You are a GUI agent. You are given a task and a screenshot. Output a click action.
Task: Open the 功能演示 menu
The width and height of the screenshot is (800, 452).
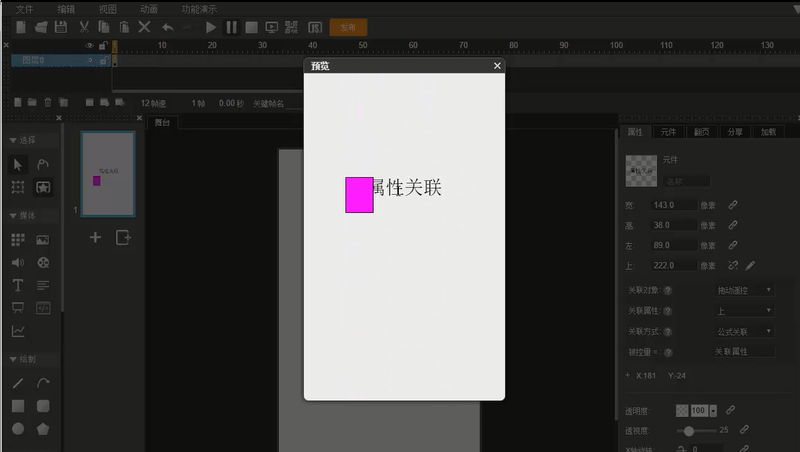tap(199, 9)
